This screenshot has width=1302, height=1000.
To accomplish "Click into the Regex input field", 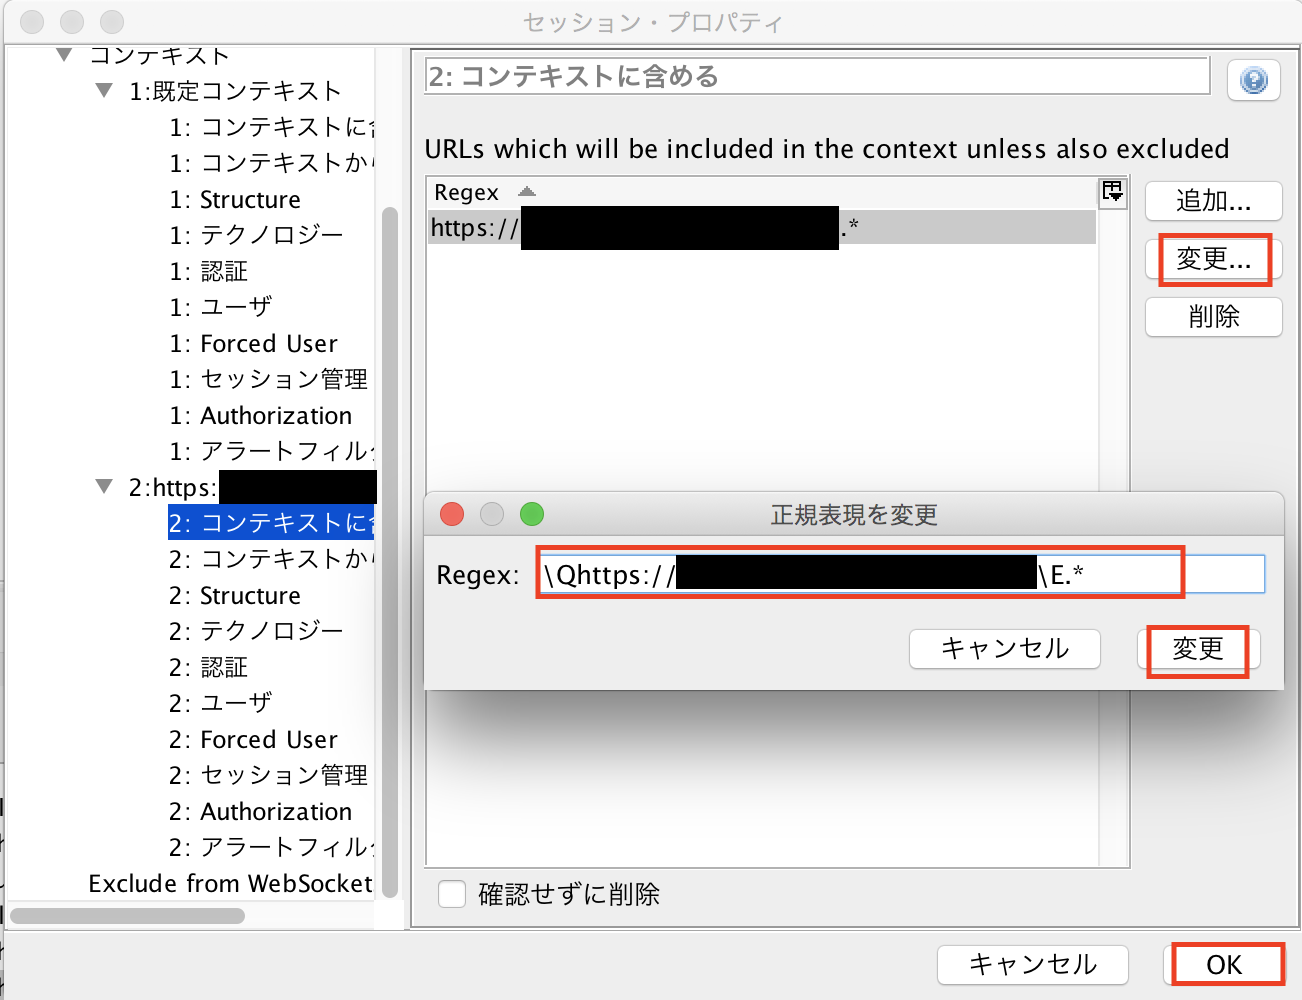I will [x=901, y=574].
